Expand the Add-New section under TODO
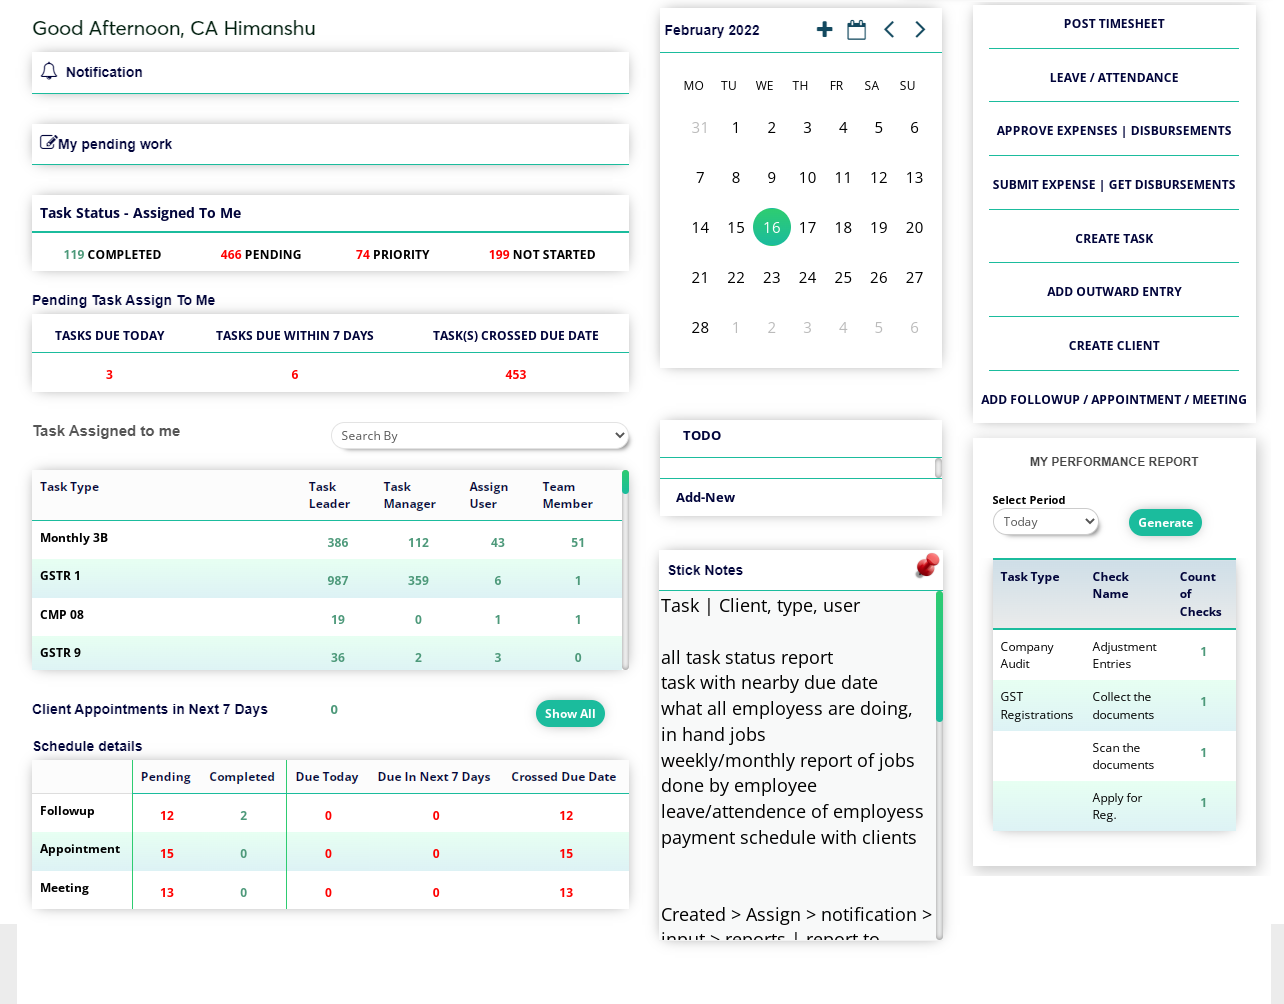 705,496
